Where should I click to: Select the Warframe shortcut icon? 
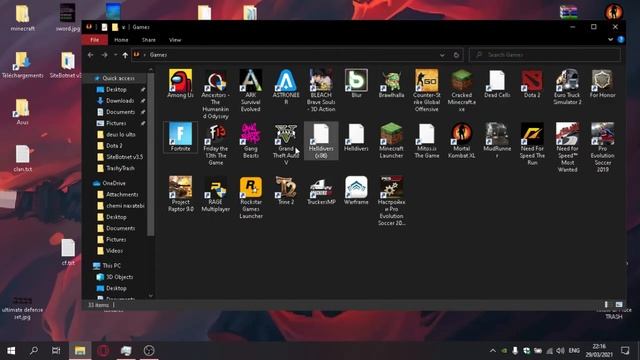(356, 191)
